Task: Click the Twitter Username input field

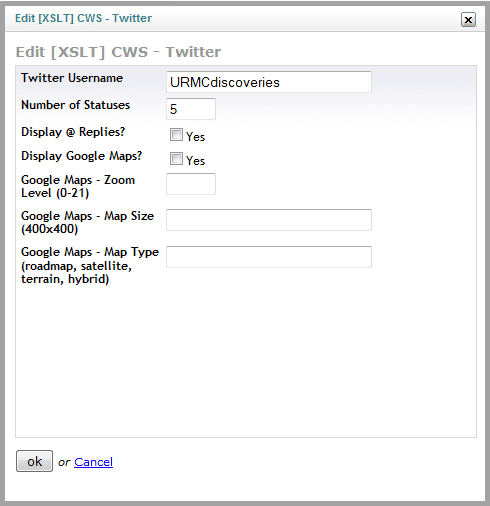Action: tap(269, 82)
